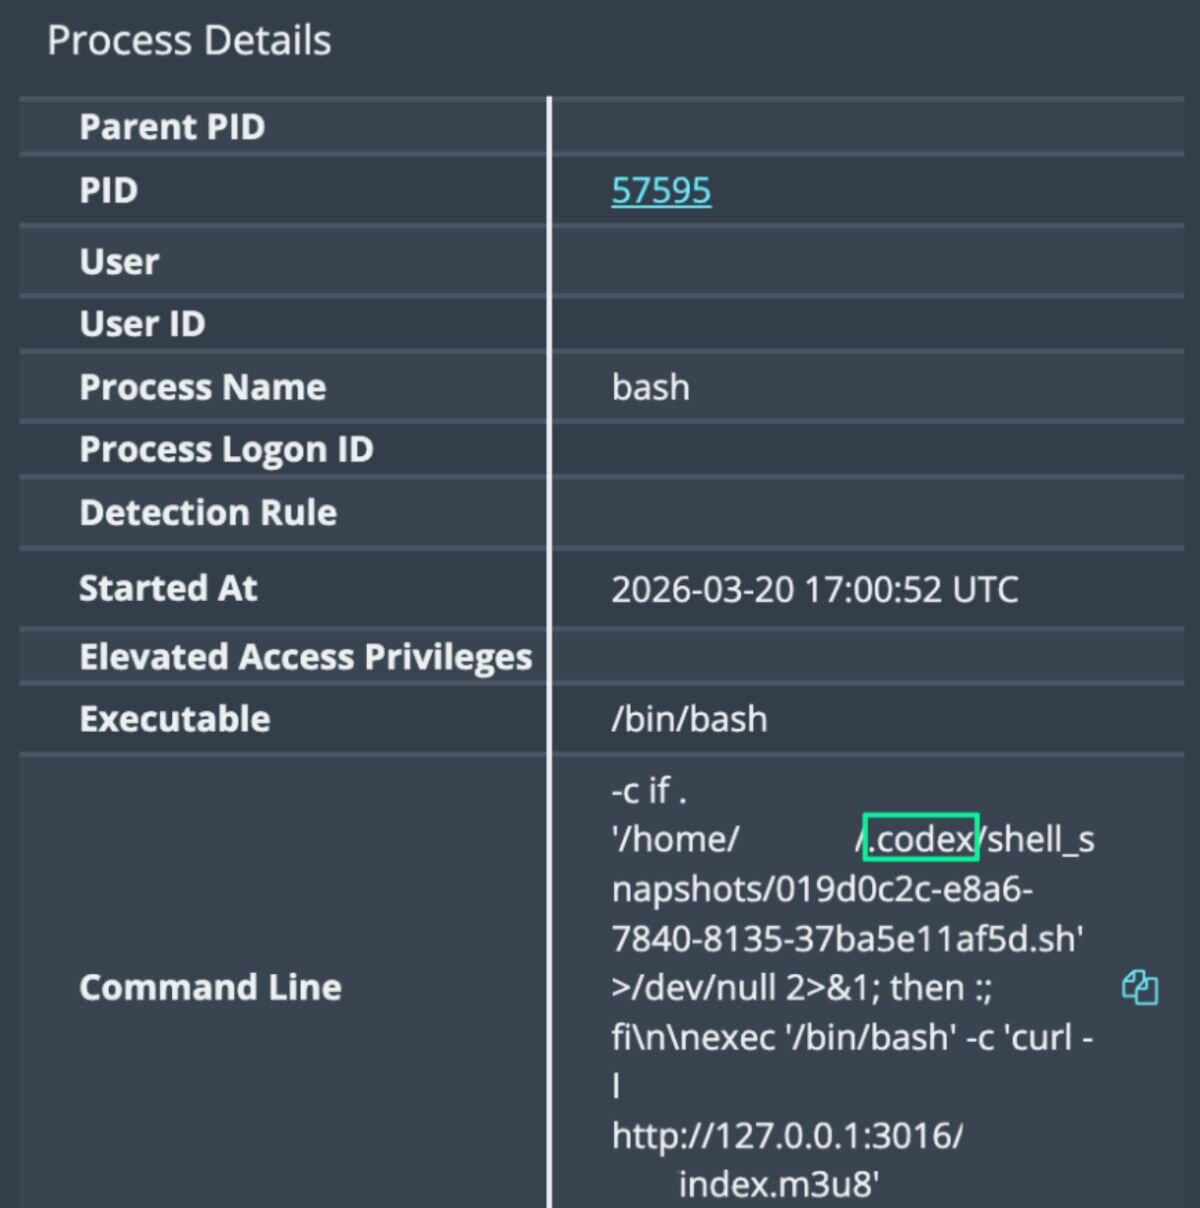Select the Elevated Access Privileges label
The height and width of the screenshot is (1208, 1200).
(x=305, y=657)
